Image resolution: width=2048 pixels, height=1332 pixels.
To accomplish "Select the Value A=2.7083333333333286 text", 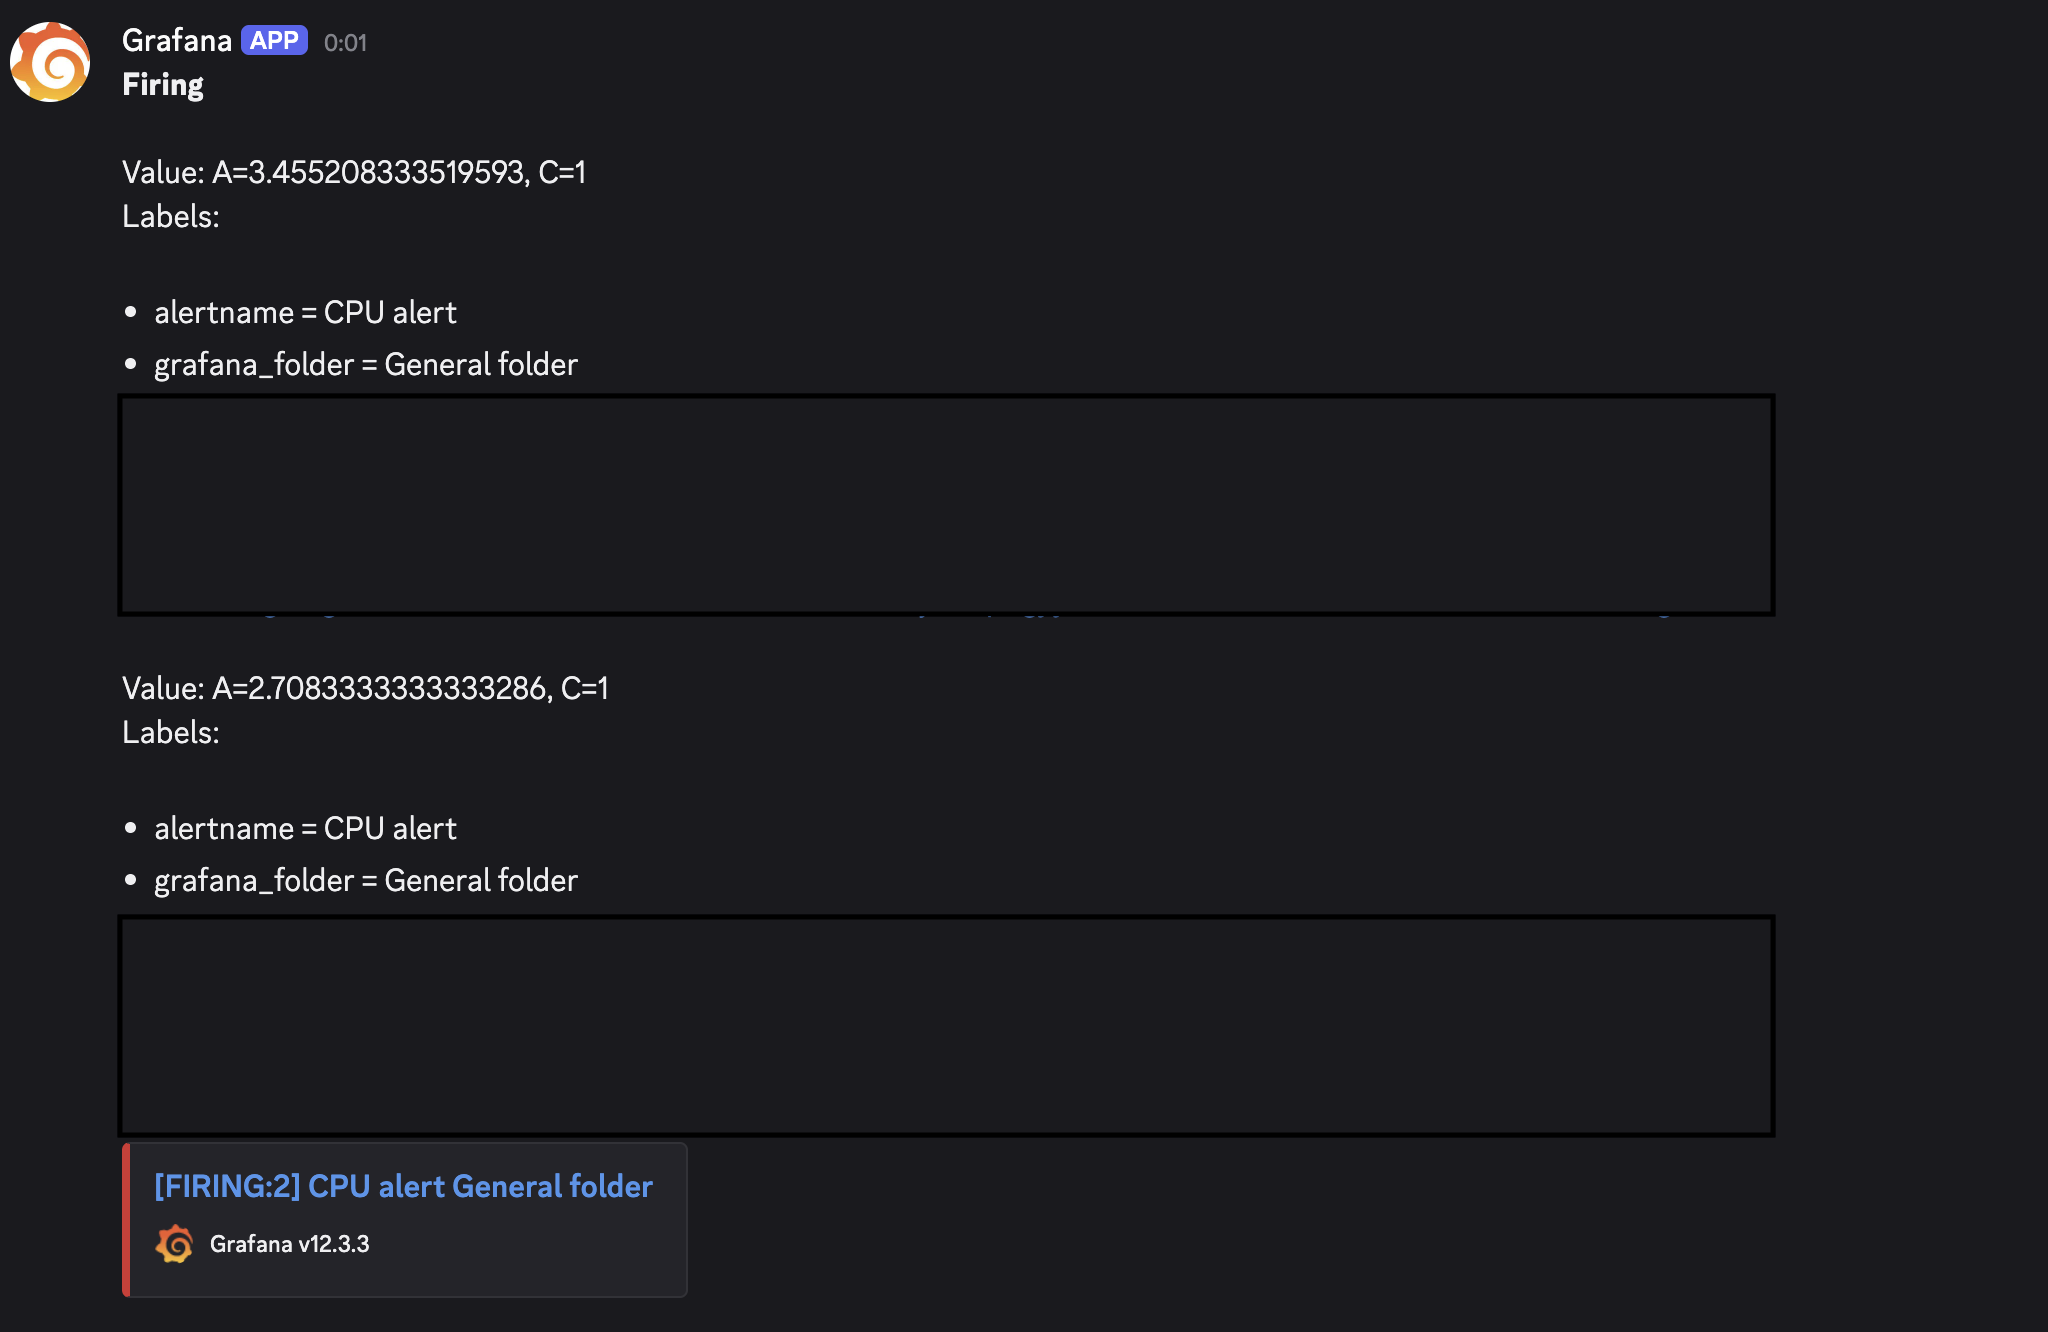I will click(366, 688).
